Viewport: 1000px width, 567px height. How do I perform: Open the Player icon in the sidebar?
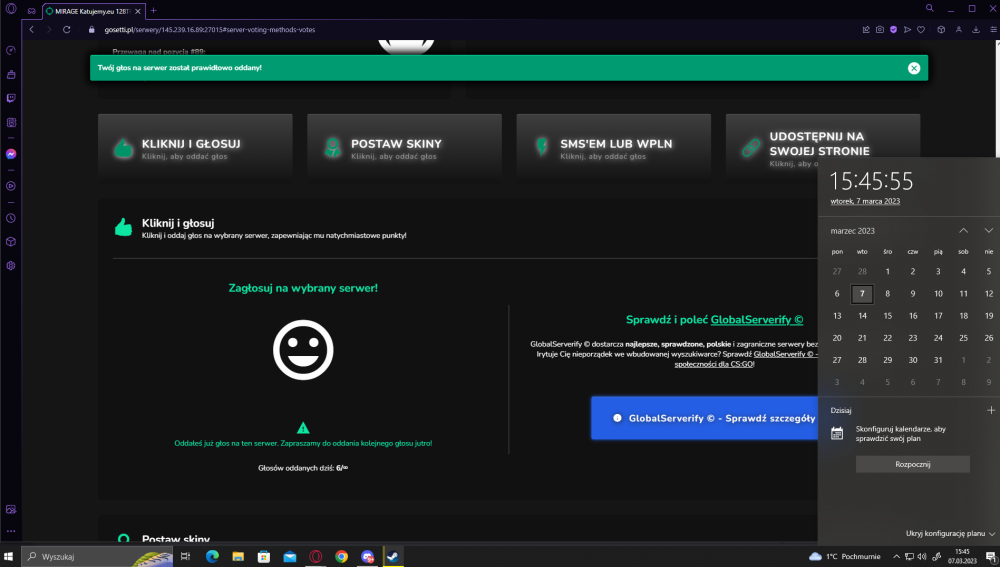point(11,186)
